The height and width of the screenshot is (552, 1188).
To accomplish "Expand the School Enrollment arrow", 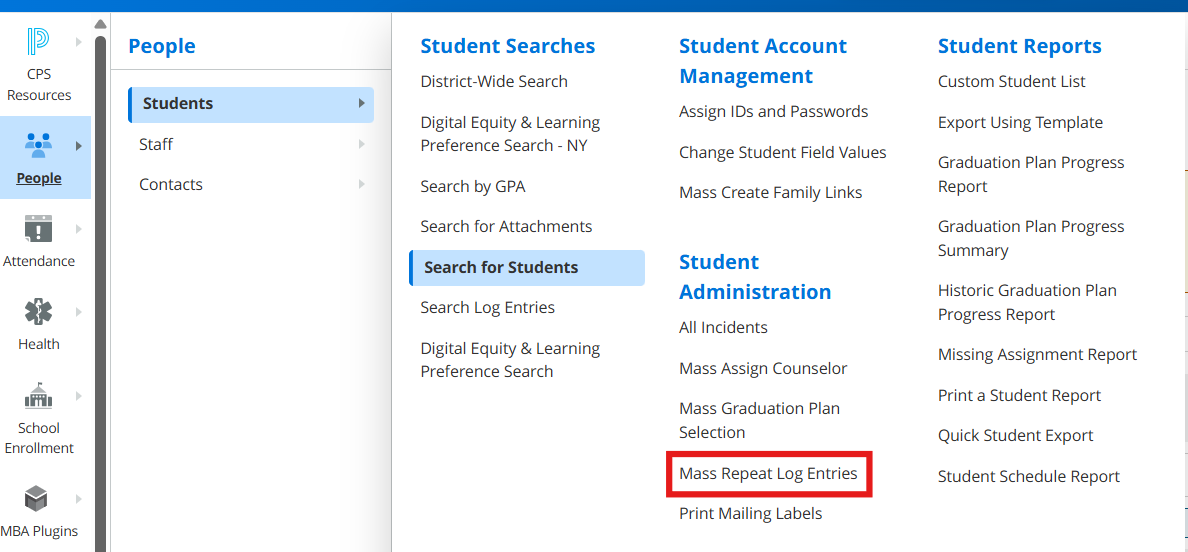I will coord(79,395).
